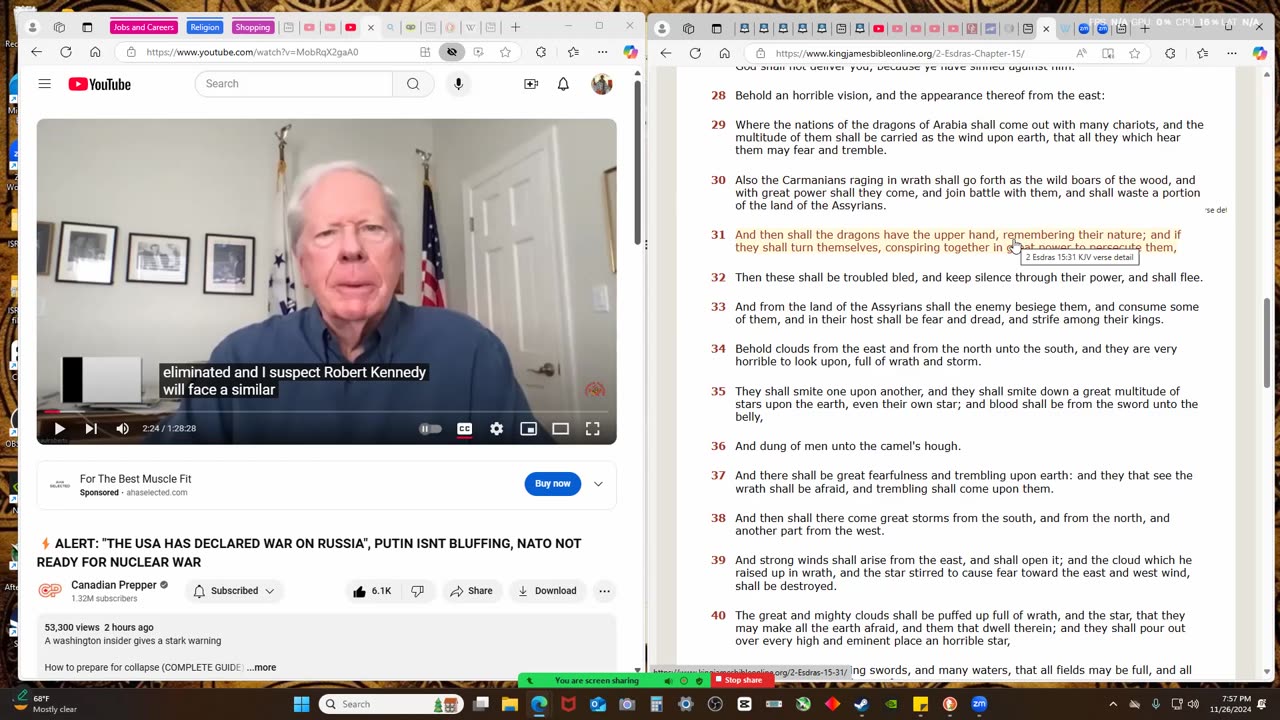Open new tab in YouTube browser window

tap(516, 27)
